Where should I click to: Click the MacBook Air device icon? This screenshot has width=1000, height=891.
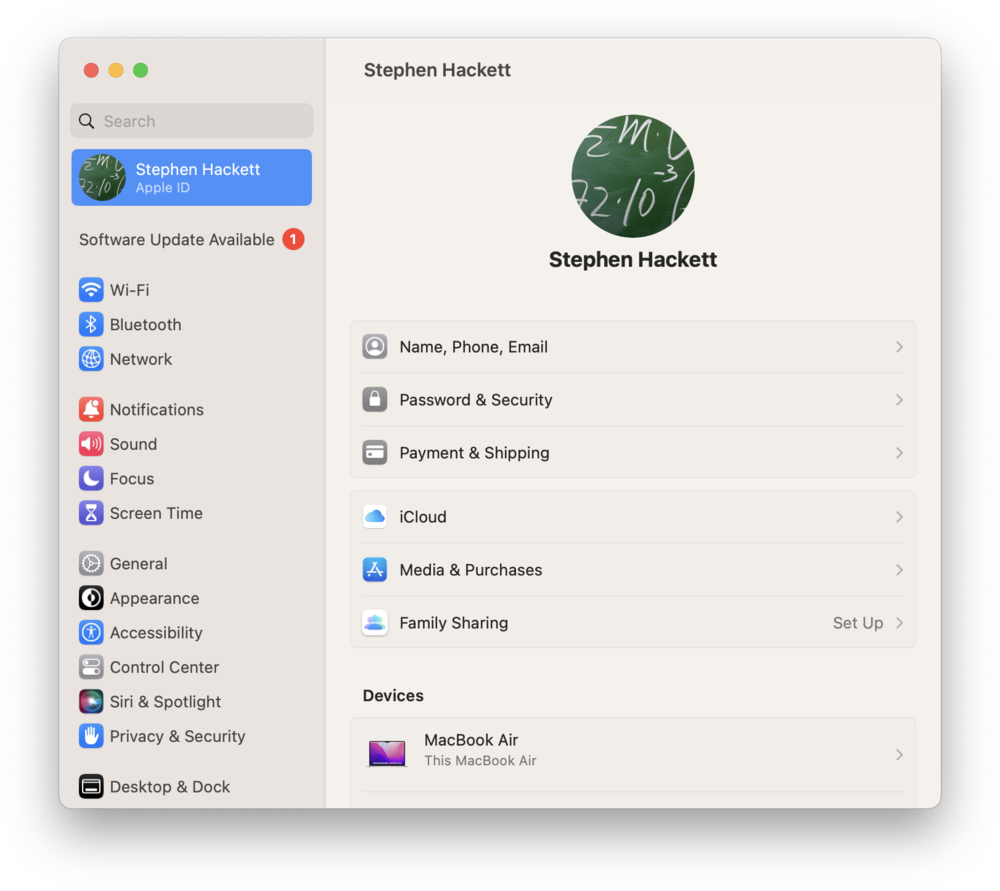[x=387, y=753]
